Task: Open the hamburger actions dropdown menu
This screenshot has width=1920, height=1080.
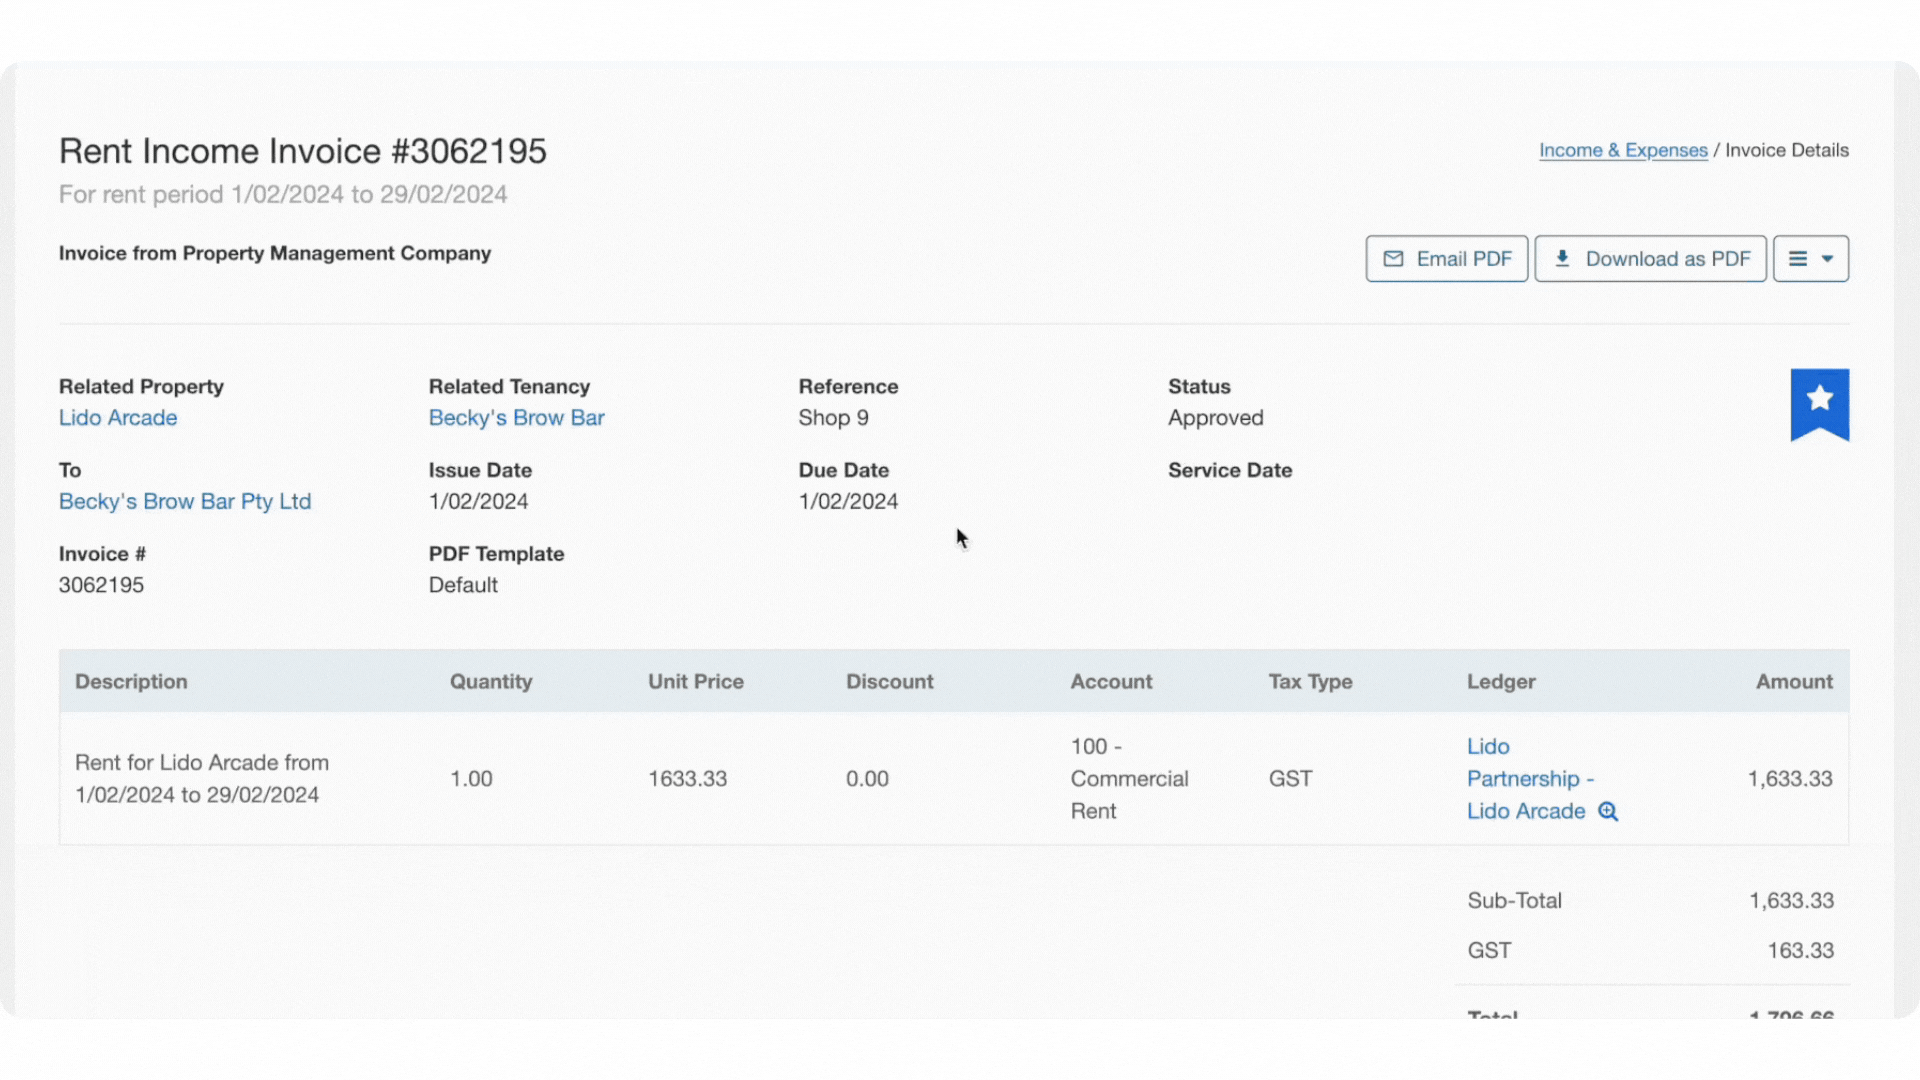Action: pyautogui.click(x=1810, y=259)
